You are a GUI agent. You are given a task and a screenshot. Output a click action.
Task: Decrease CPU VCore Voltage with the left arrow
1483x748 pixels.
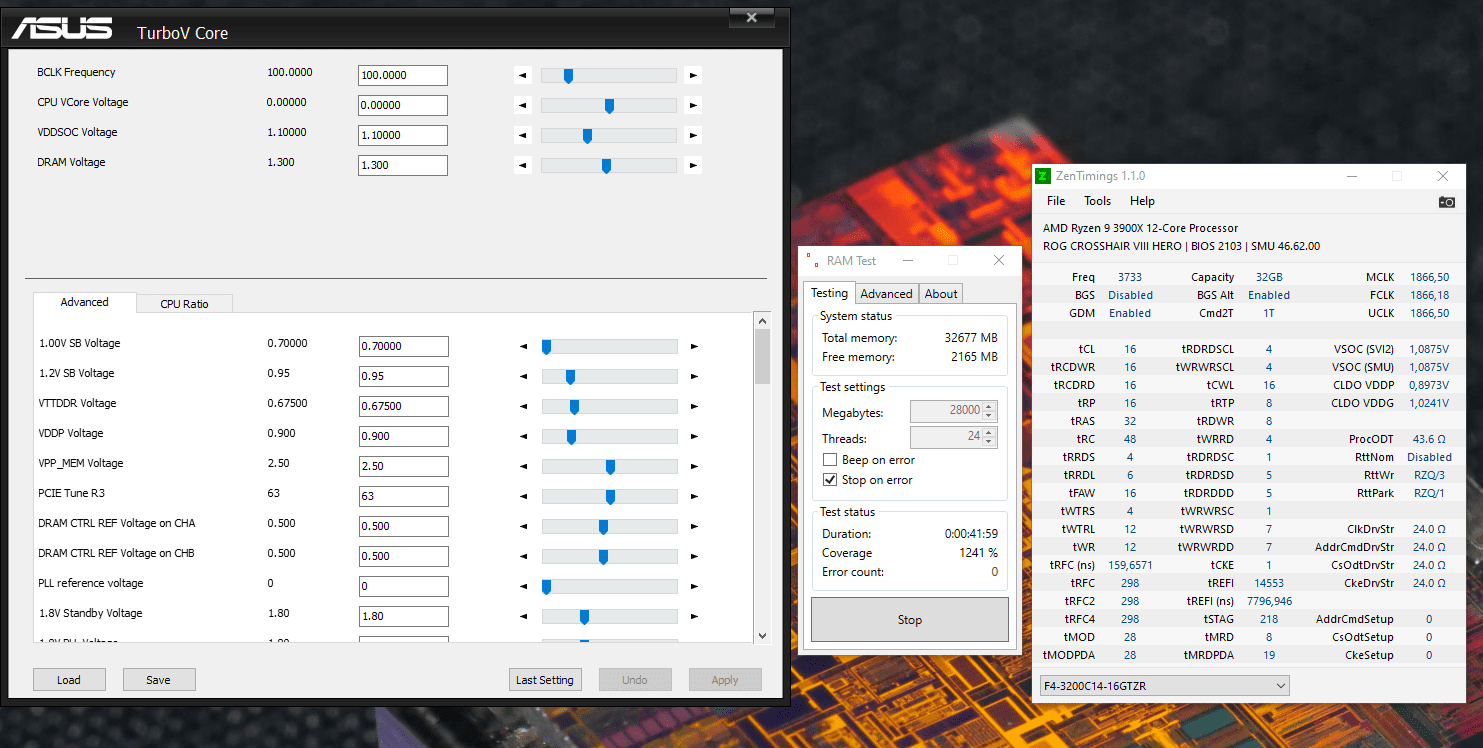(x=522, y=105)
